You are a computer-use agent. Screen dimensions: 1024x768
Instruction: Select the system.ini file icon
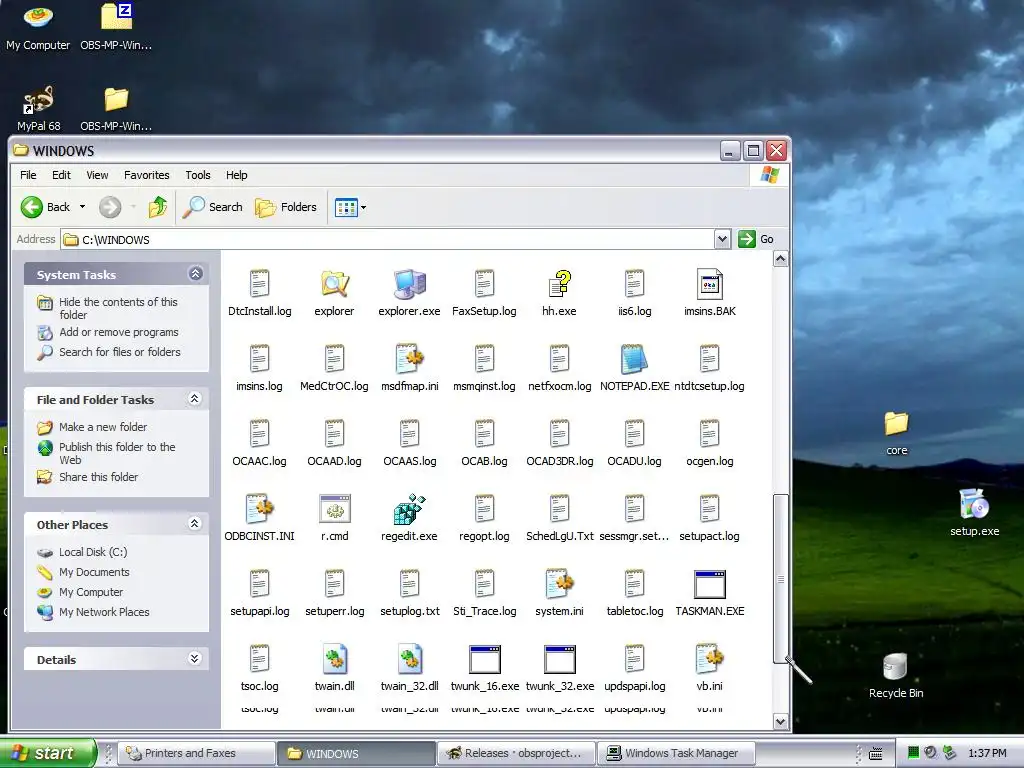point(559,584)
